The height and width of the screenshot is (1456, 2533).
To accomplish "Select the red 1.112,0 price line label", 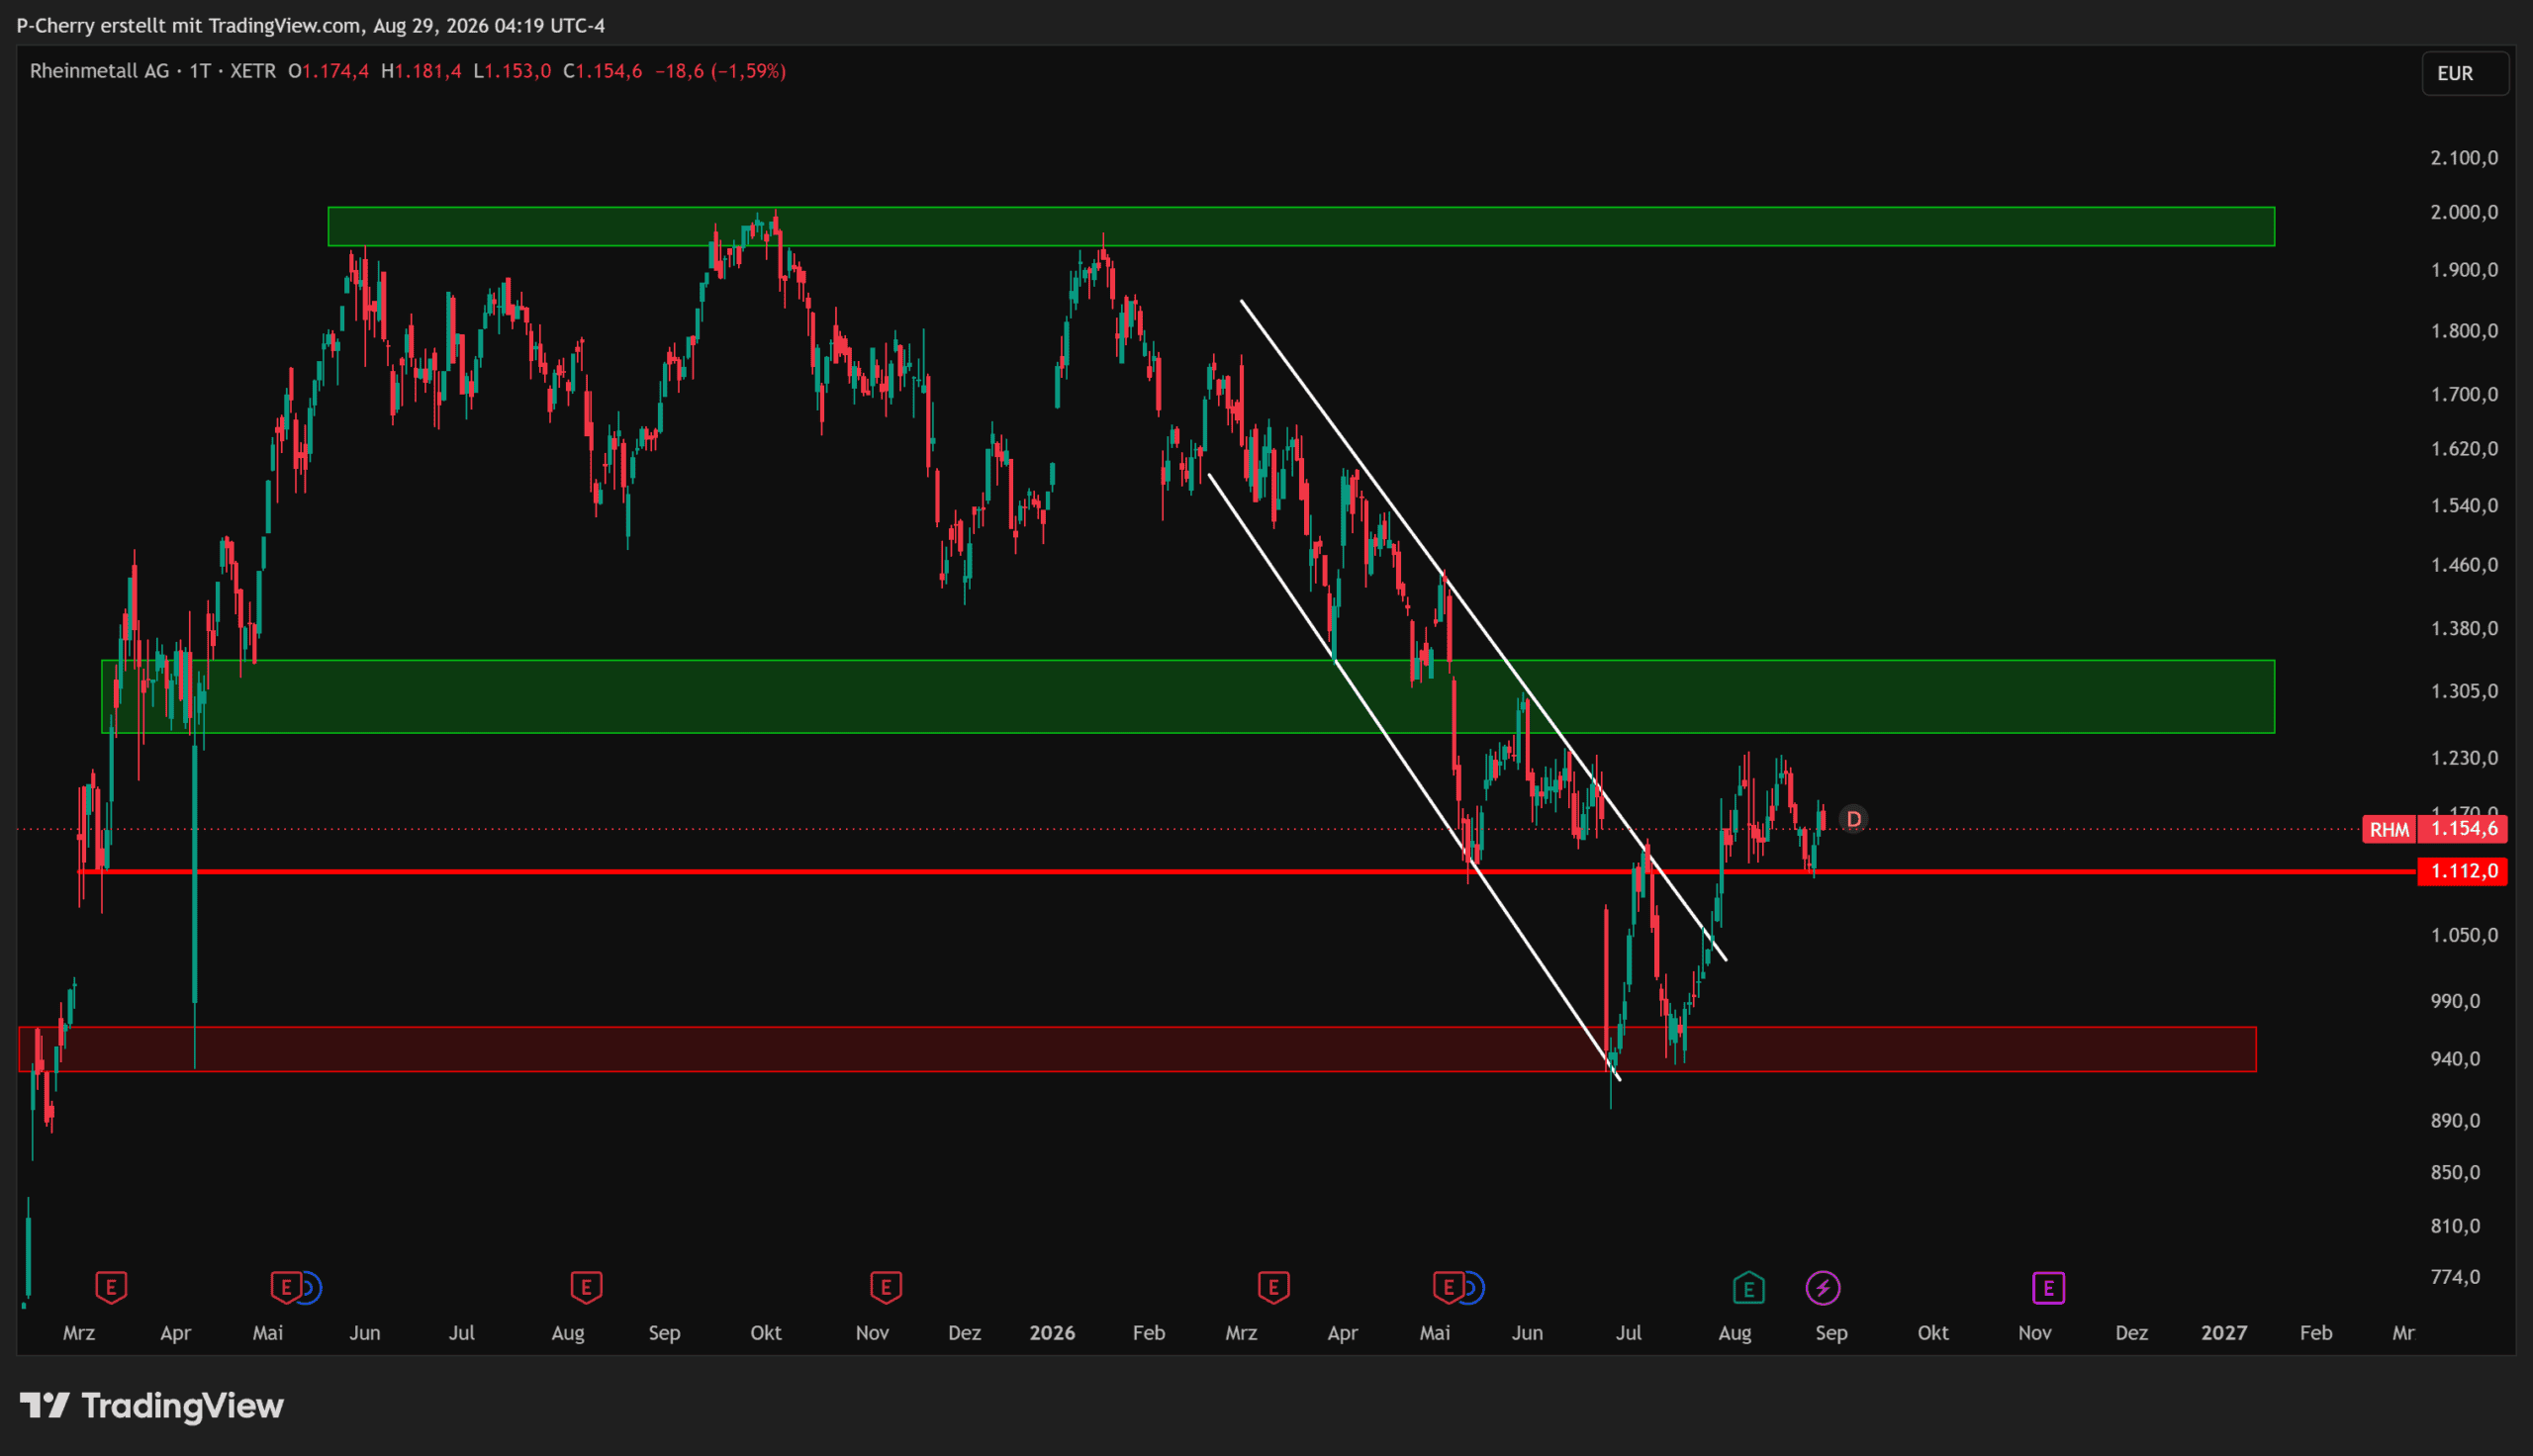I will tap(2462, 871).
